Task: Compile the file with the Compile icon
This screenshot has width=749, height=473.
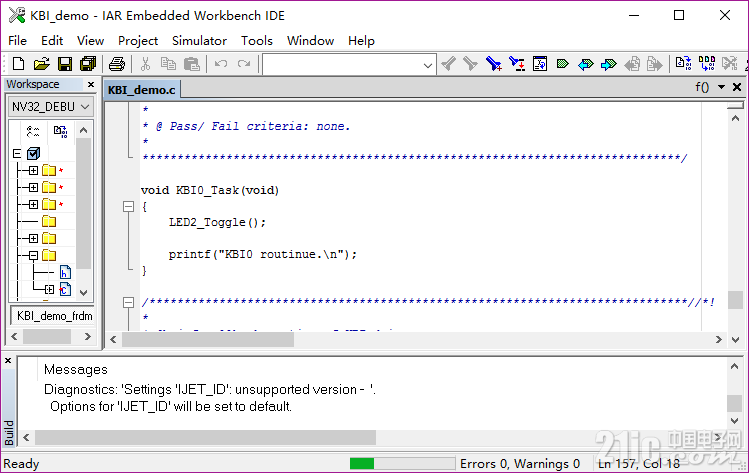Action: point(684,63)
